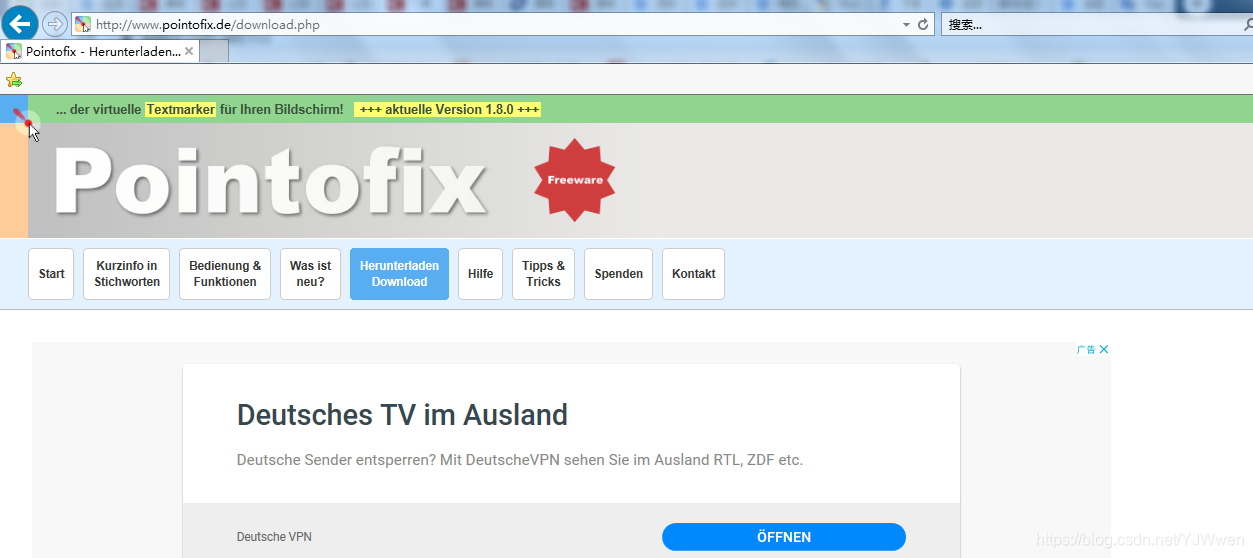Select the Herunterladen Download menu item
The height and width of the screenshot is (558, 1253).
399,274
